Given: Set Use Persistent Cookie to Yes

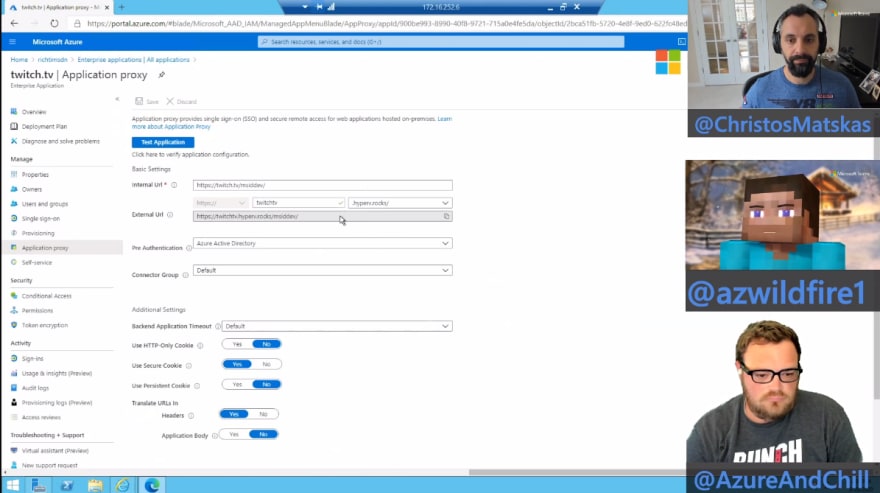Looking at the screenshot, I should coord(237,385).
